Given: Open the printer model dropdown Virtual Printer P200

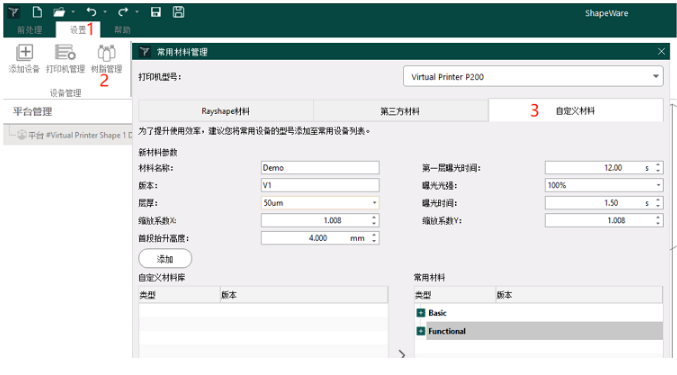Looking at the screenshot, I should tap(533, 77).
